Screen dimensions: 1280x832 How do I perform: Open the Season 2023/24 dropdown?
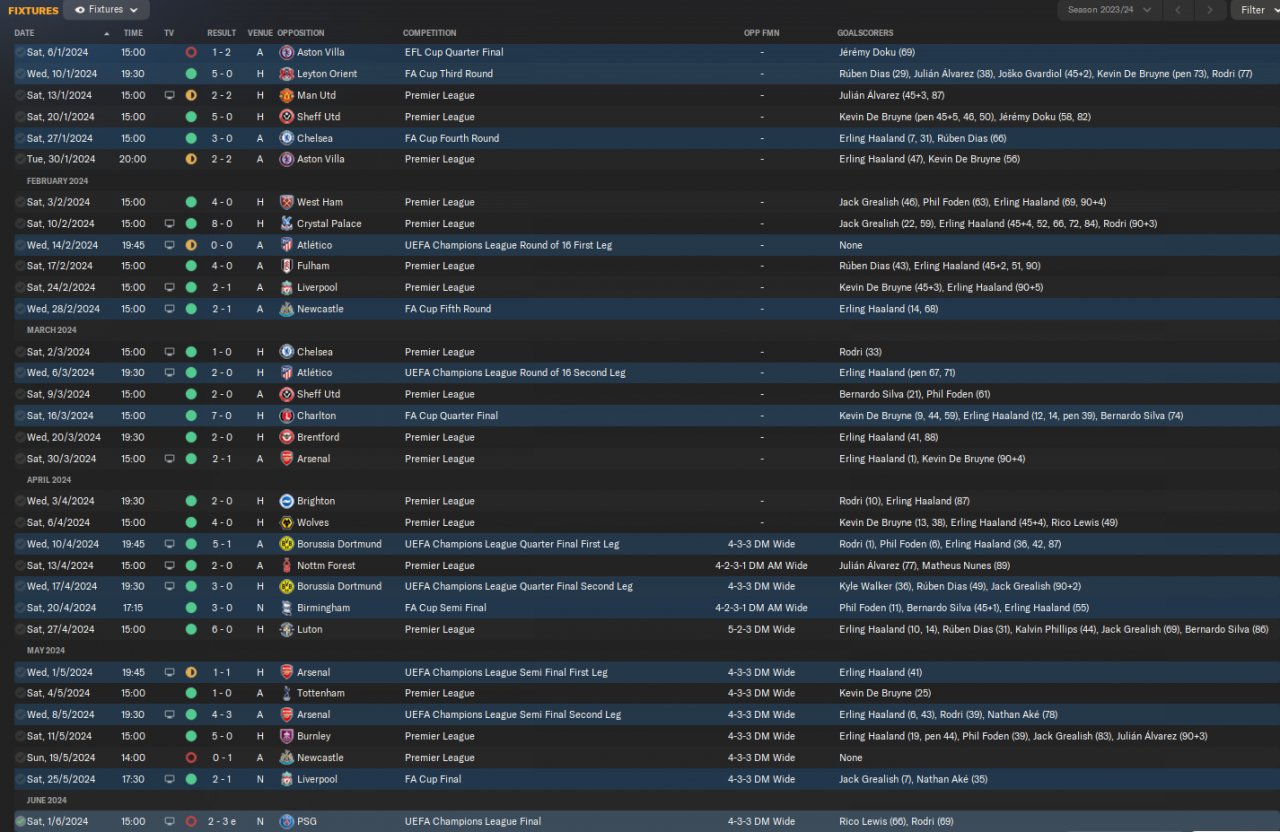[x=1109, y=10]
